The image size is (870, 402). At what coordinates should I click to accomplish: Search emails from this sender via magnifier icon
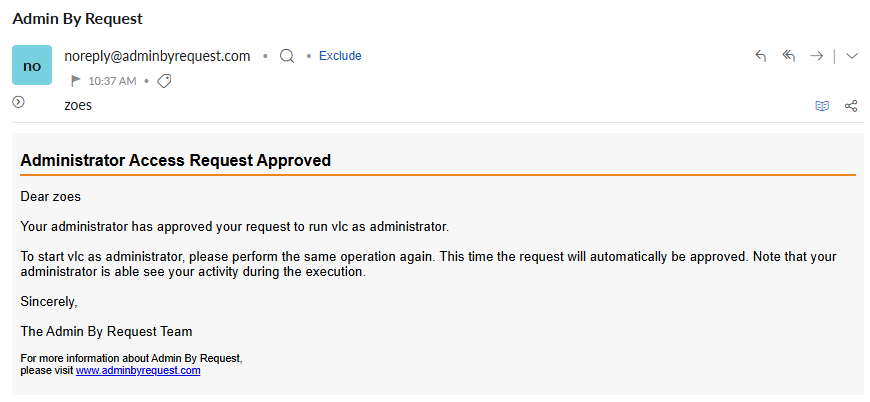287,56
